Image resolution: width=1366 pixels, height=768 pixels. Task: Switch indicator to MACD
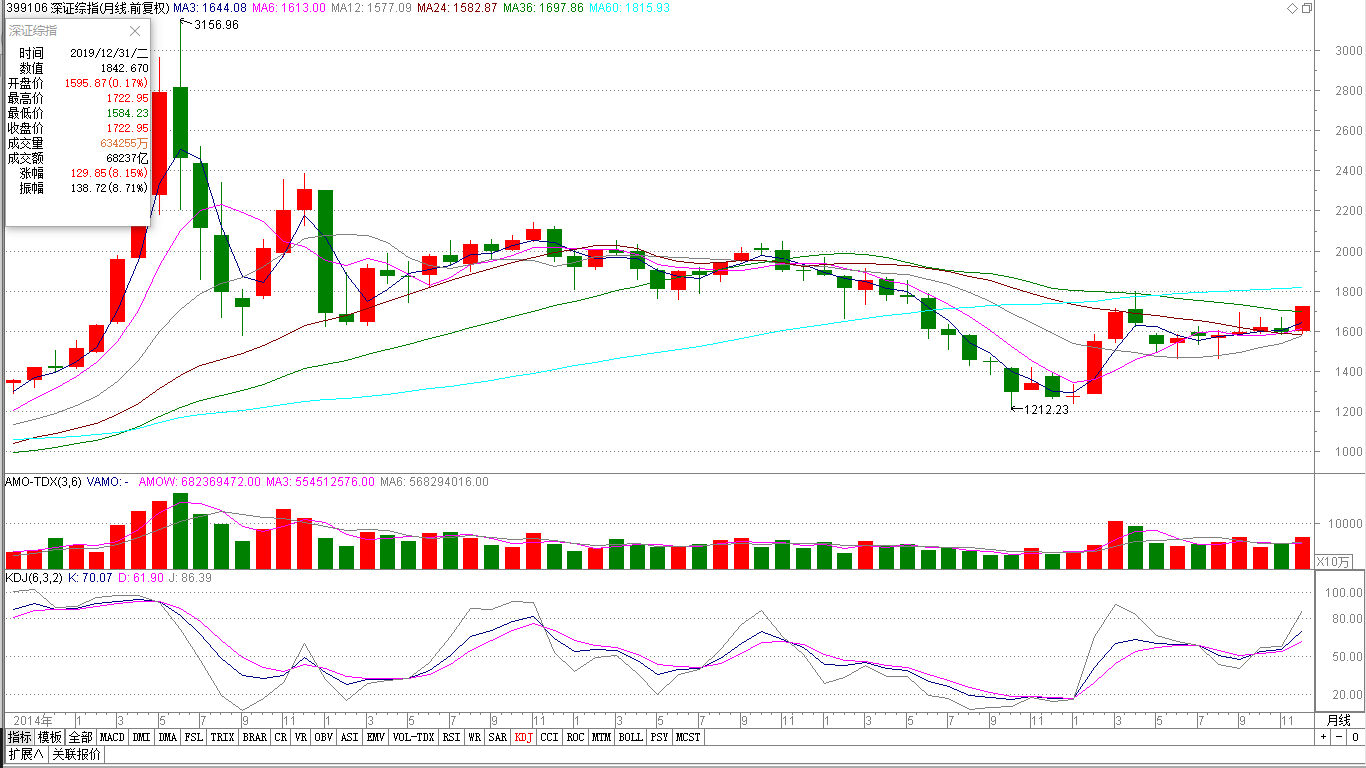pos(113,737)
